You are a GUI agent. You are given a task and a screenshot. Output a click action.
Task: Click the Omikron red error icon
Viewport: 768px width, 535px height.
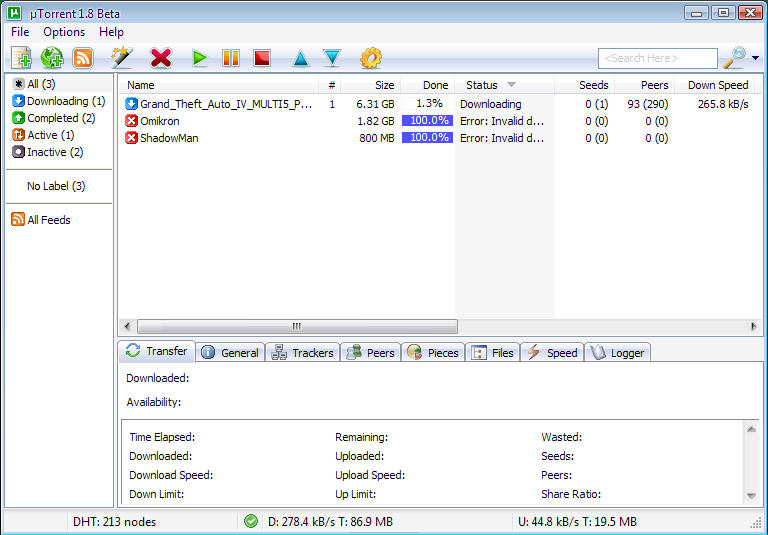[x=131, y=121]
